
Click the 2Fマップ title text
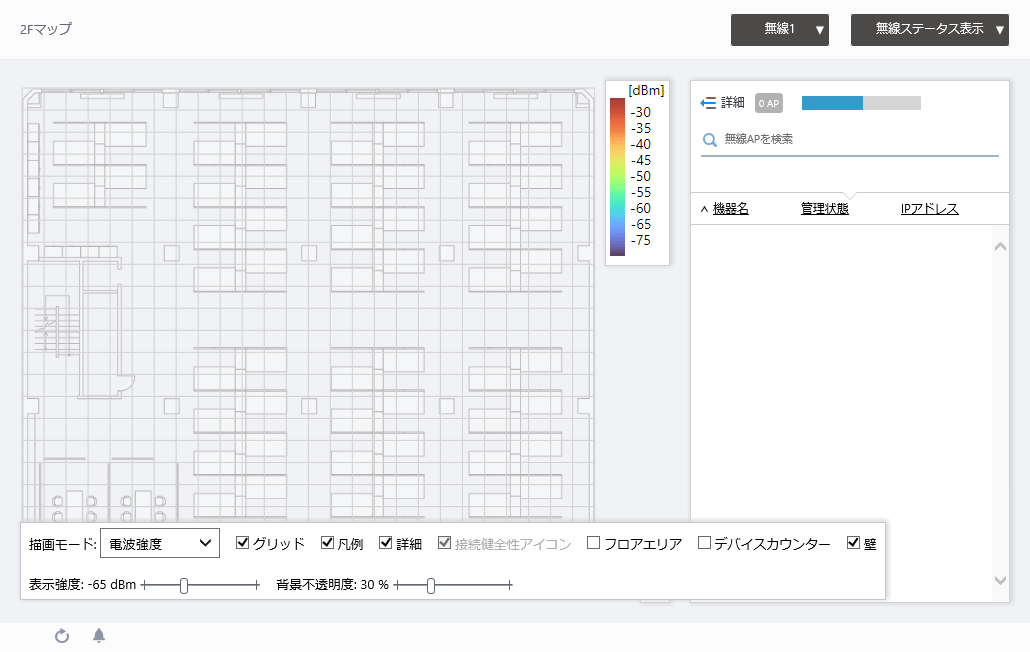pyautogui.click(x=46, y=29)
